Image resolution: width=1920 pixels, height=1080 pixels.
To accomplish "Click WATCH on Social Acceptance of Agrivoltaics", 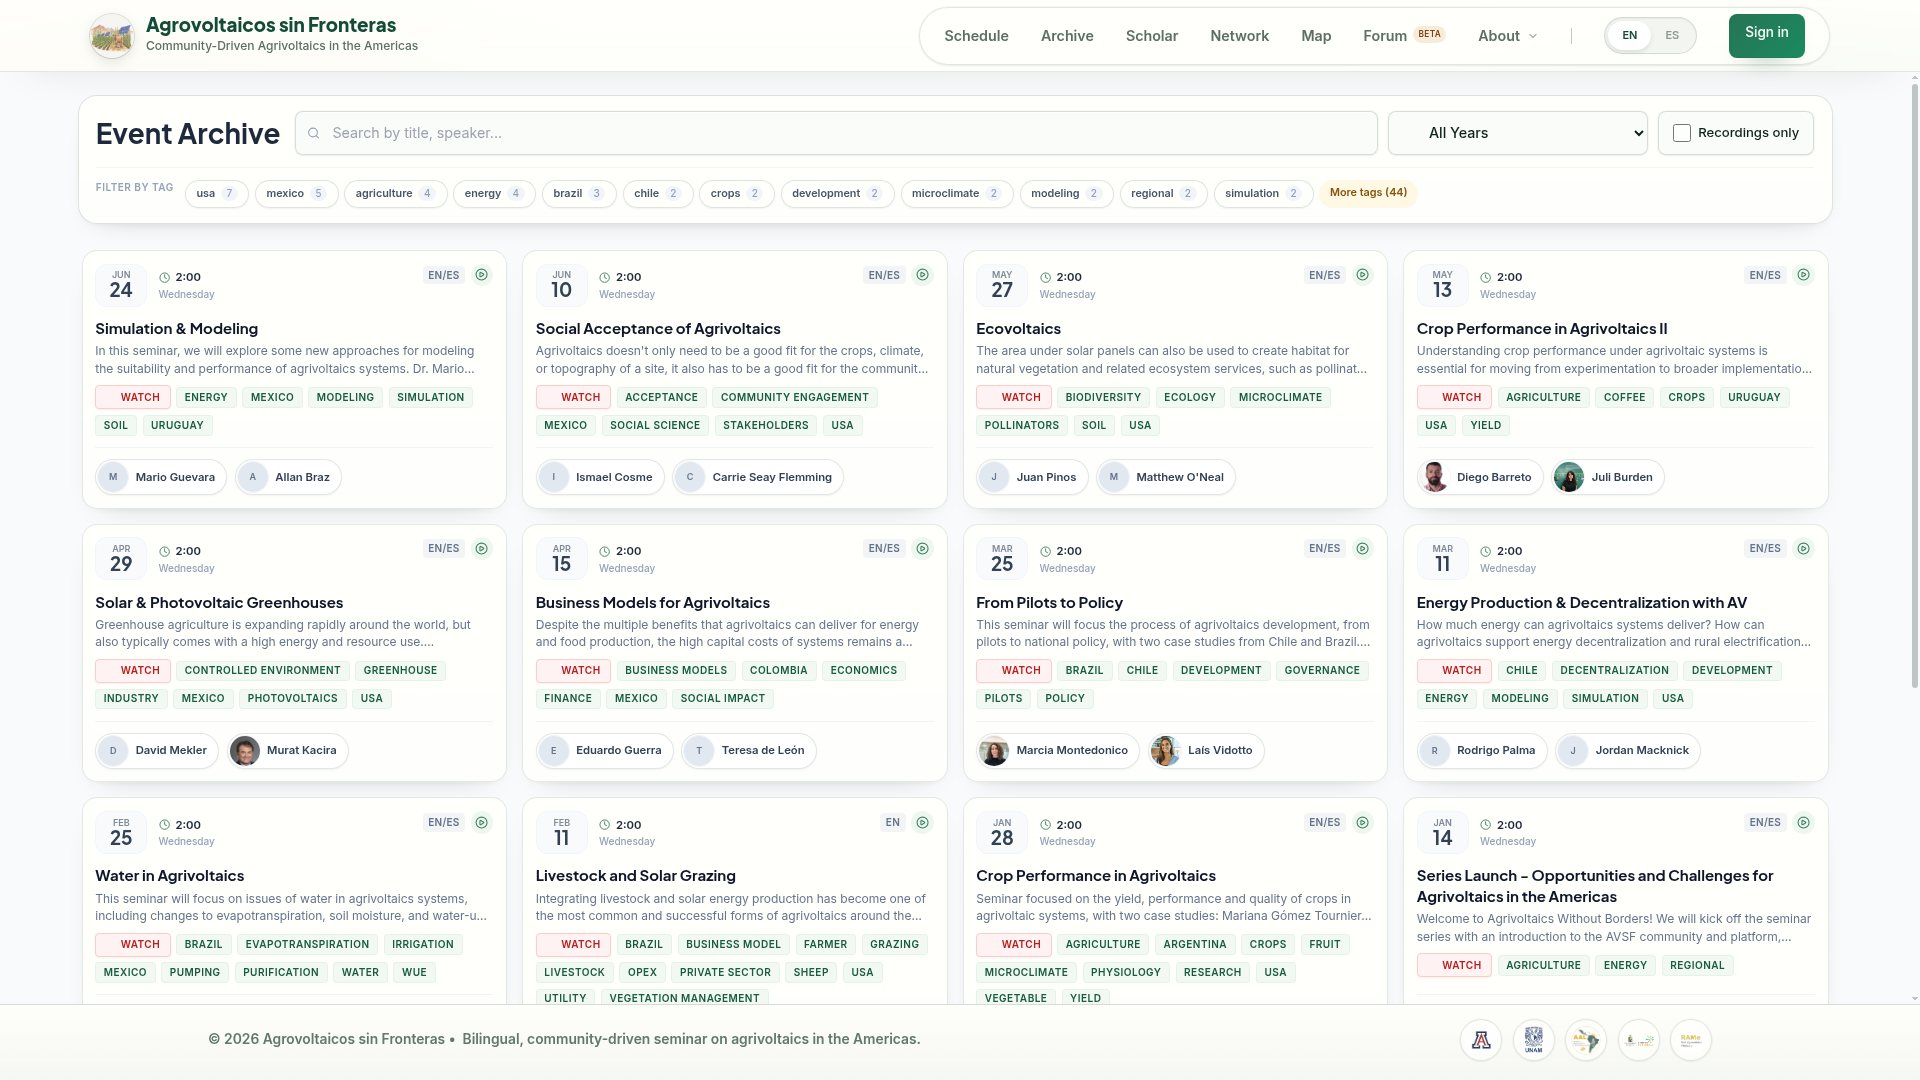I will [x=573, y=398].
